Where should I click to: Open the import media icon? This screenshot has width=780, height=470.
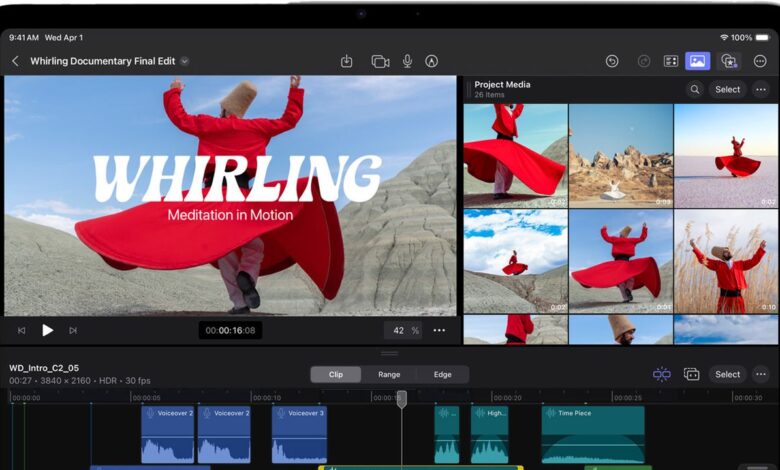coord(346,61)
